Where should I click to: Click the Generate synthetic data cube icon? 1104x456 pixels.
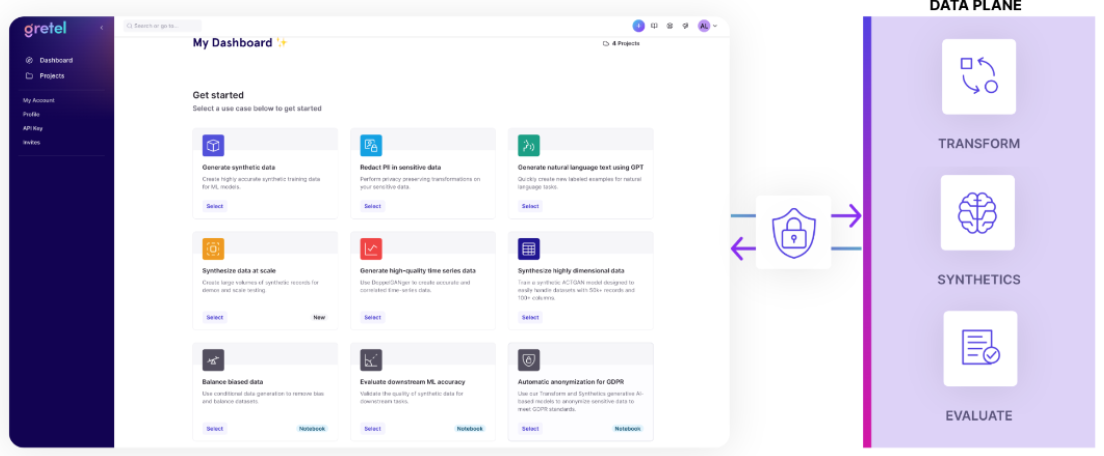213,146
